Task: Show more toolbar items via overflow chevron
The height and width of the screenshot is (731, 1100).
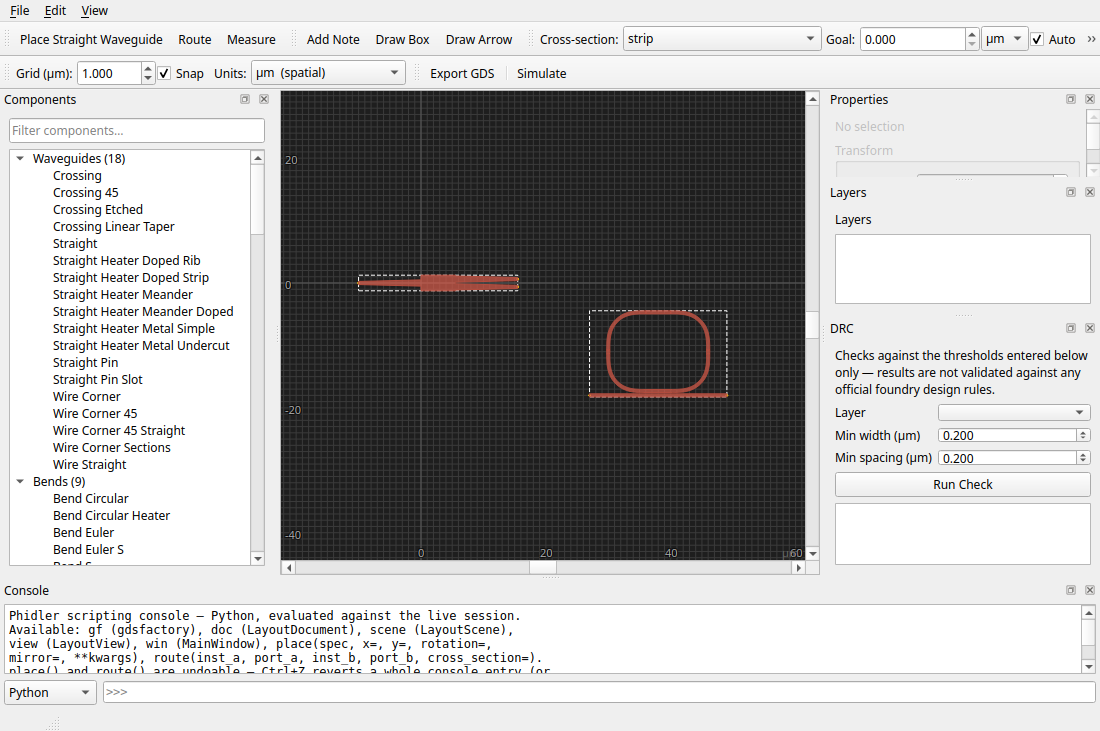Action: pos(1091,39)
